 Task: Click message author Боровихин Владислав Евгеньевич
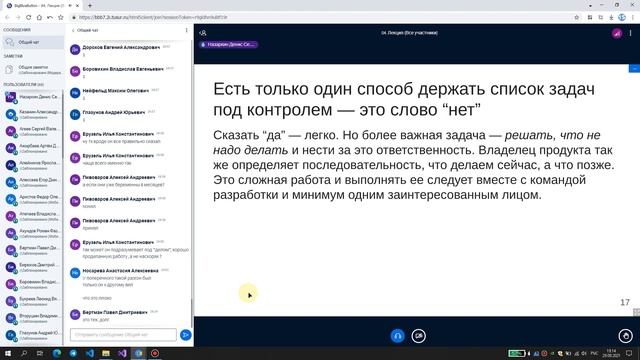point(123,69)
